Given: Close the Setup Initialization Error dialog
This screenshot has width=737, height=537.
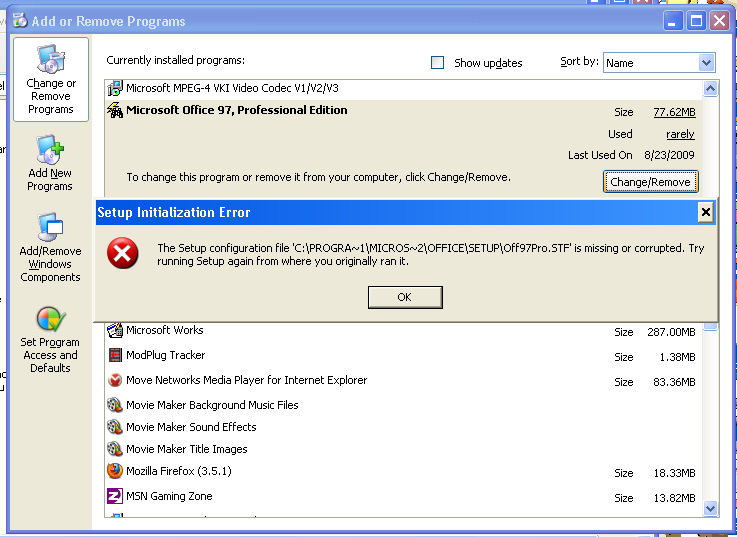Looking at the screenshot, I should 705,212.
